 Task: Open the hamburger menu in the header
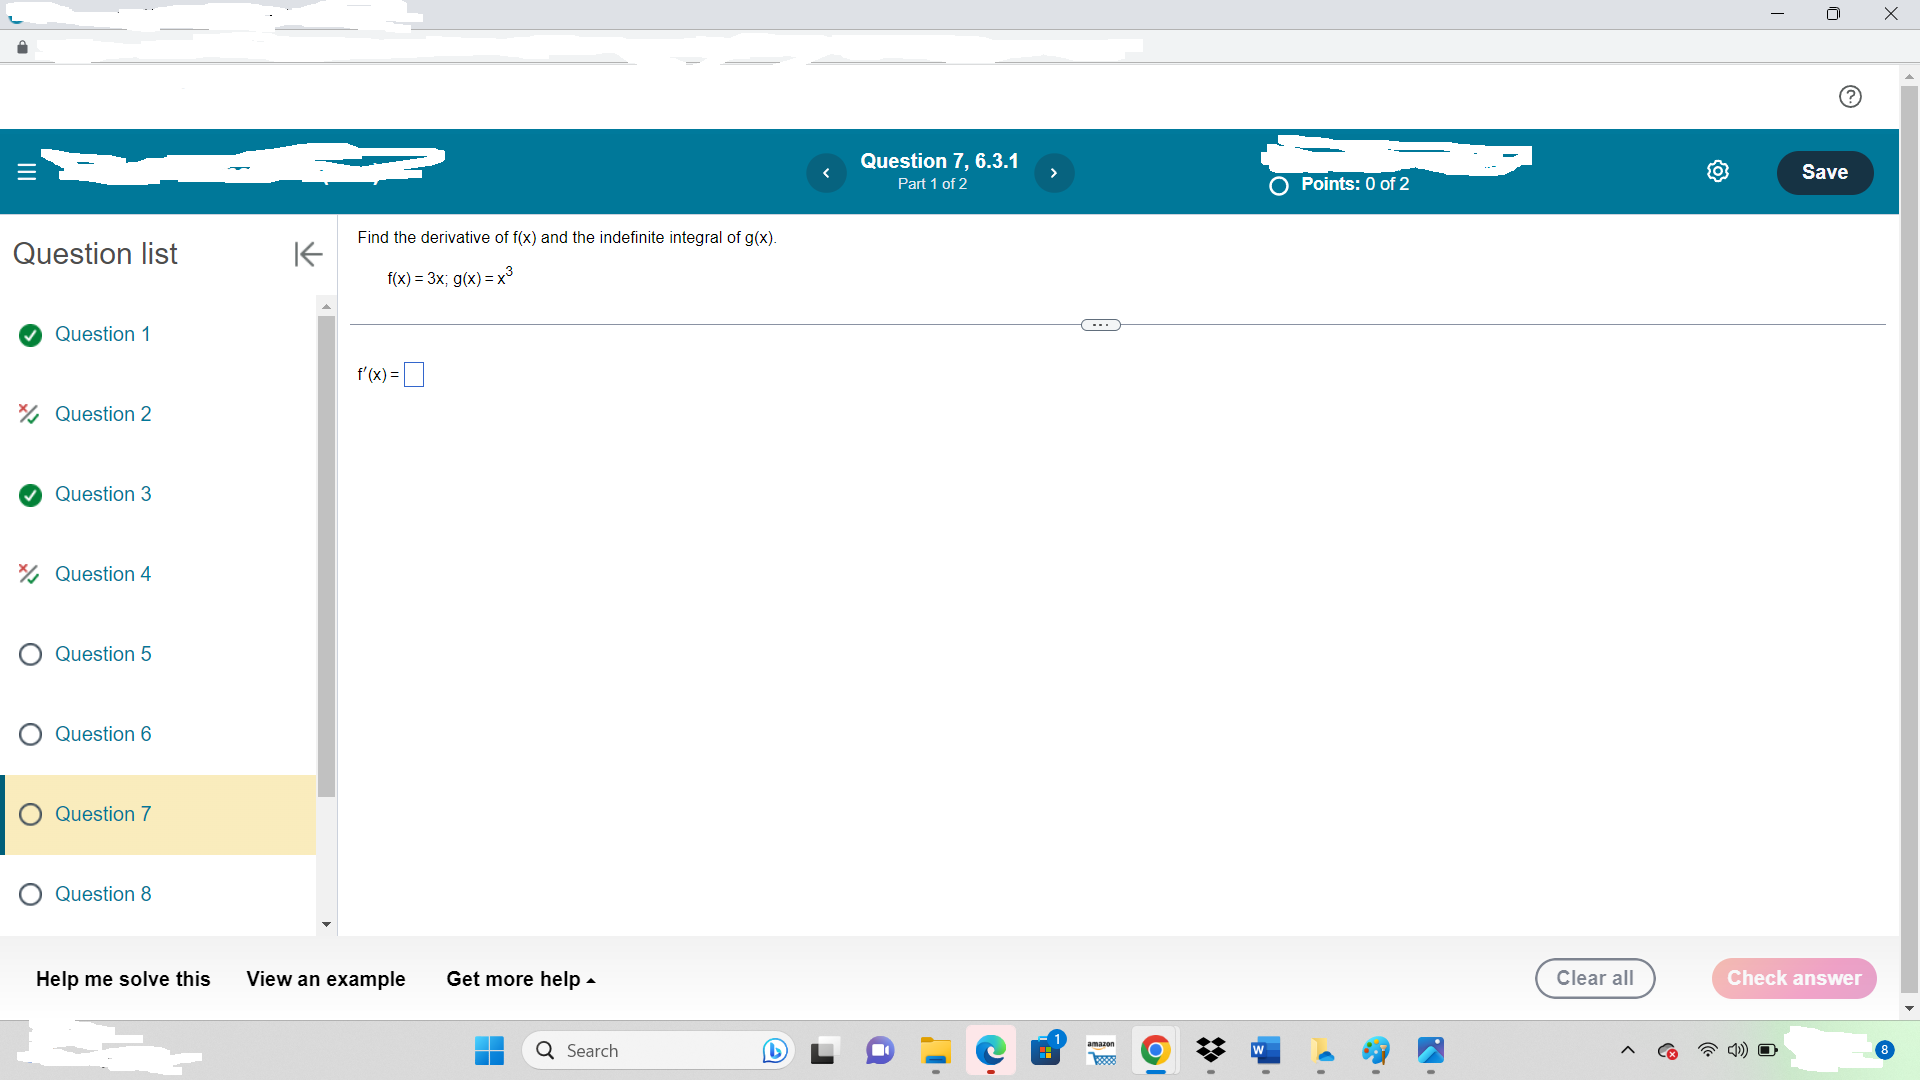27,172
